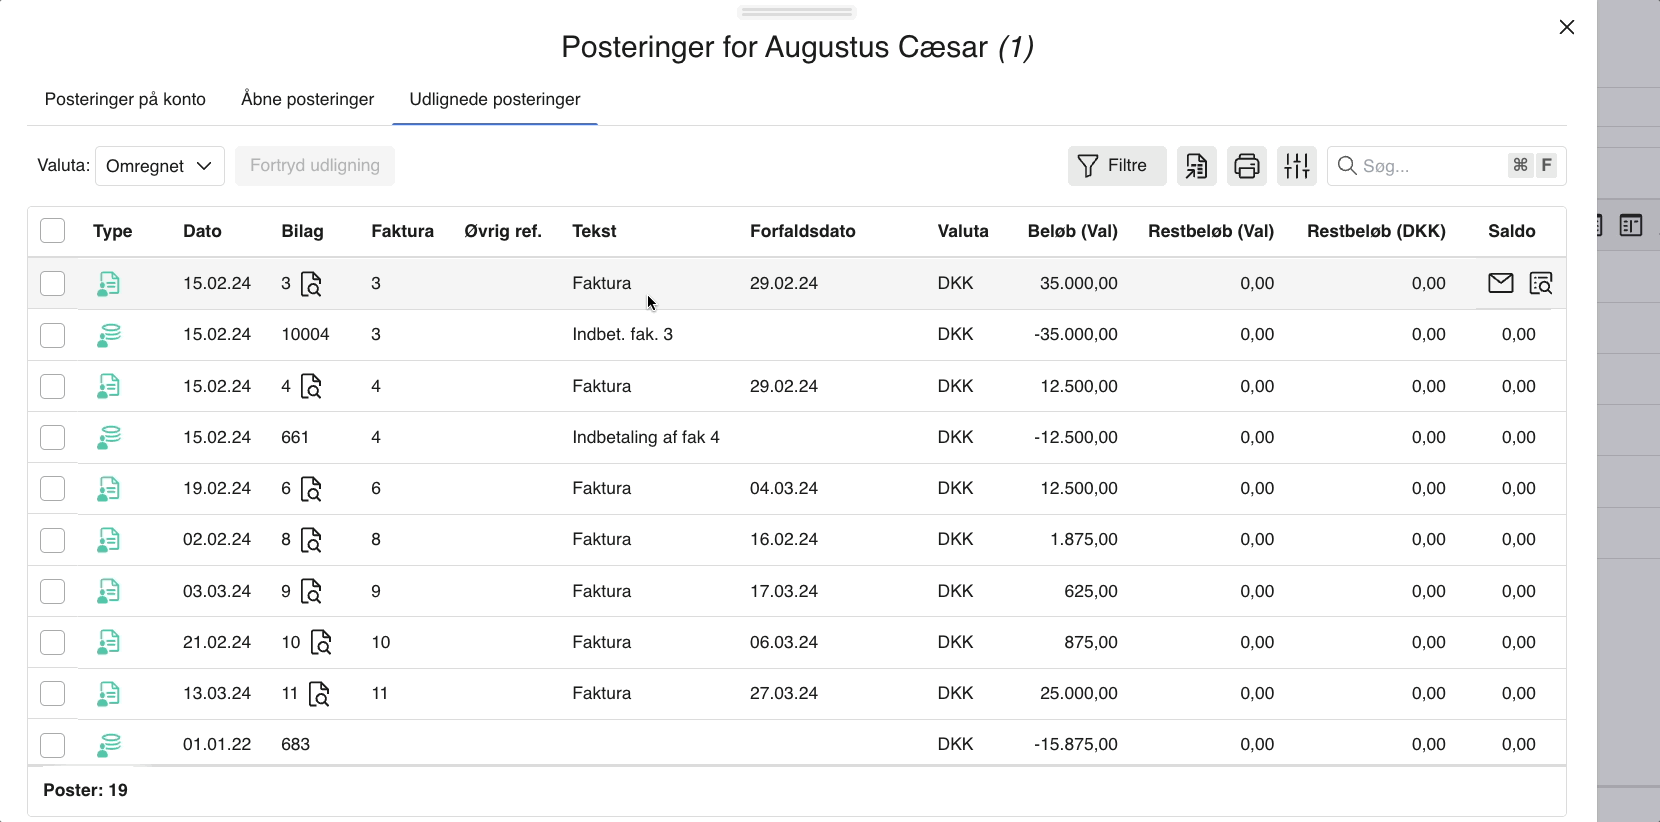Select the payment type icon beside Indbet. fak. 3
1660x822 pixels.
click(x=108, y=334)
